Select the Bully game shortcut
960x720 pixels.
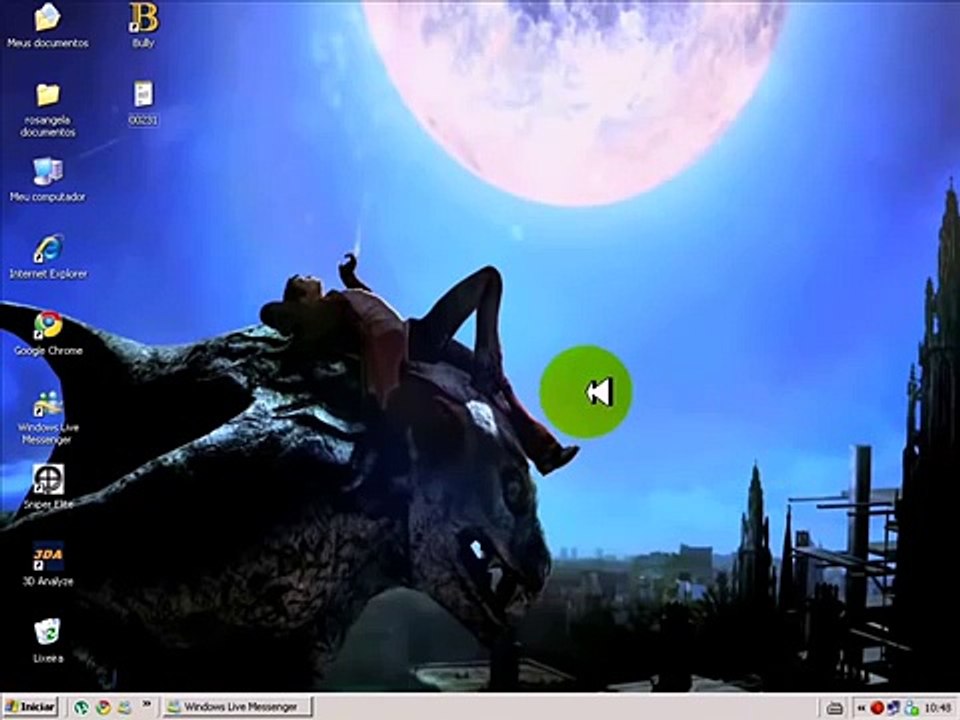coord(143,26)
